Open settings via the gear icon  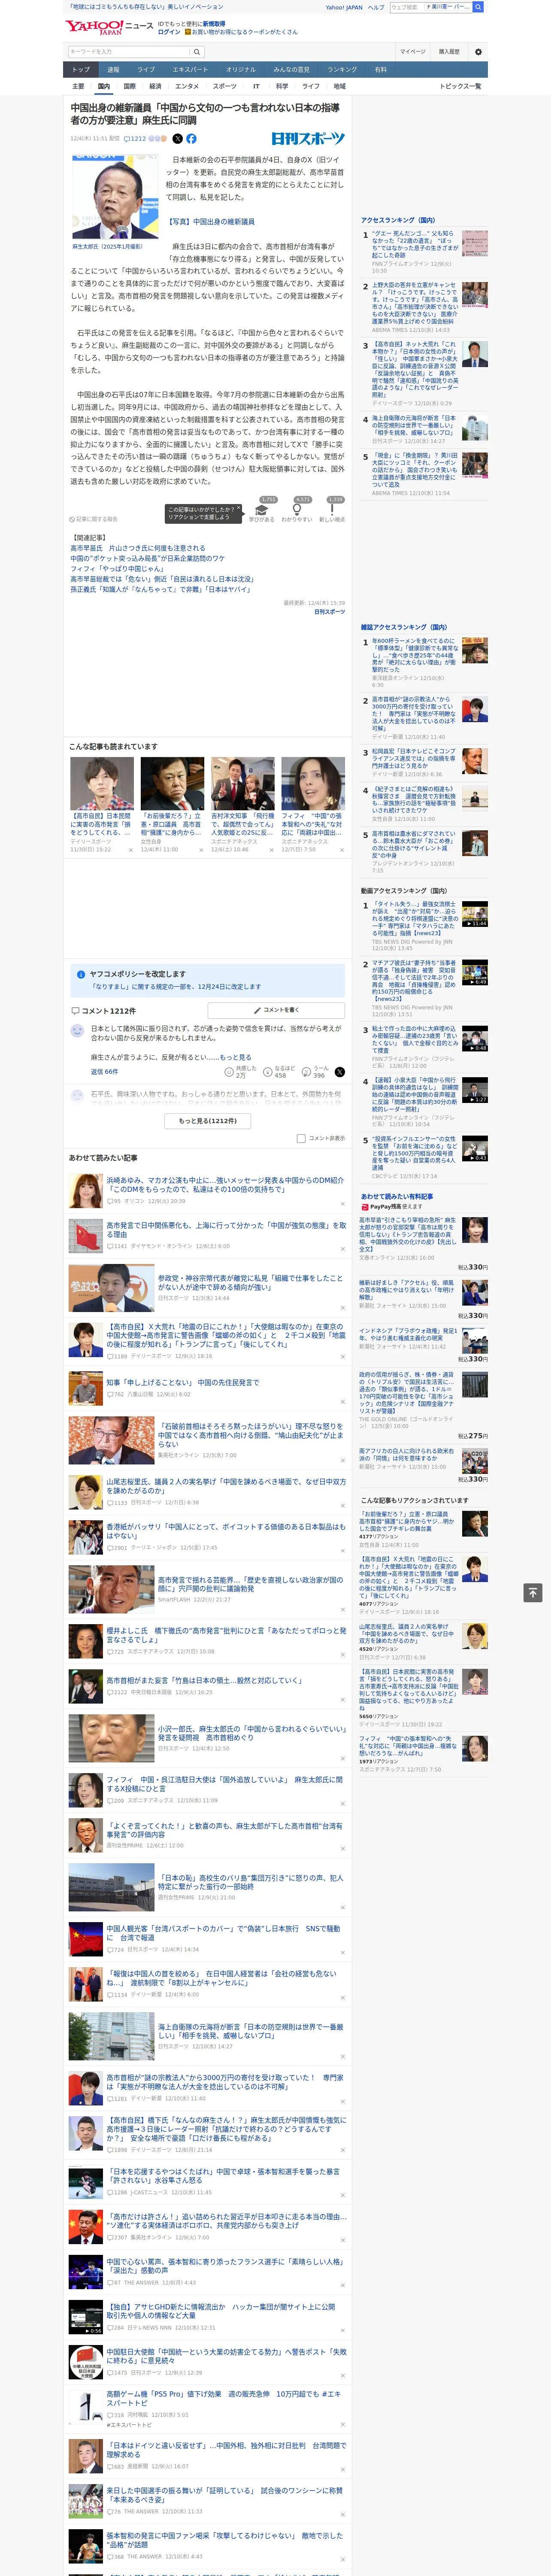pyautogui.click(x=478, y=52)
